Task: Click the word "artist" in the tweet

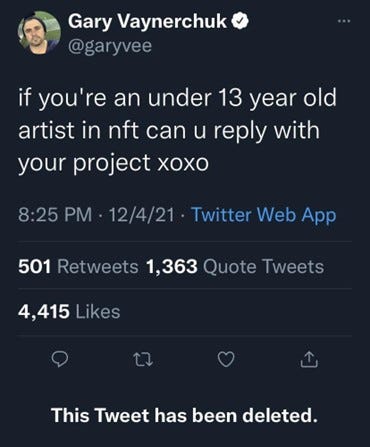Action: pyautogui.click(x=45, y=130)
